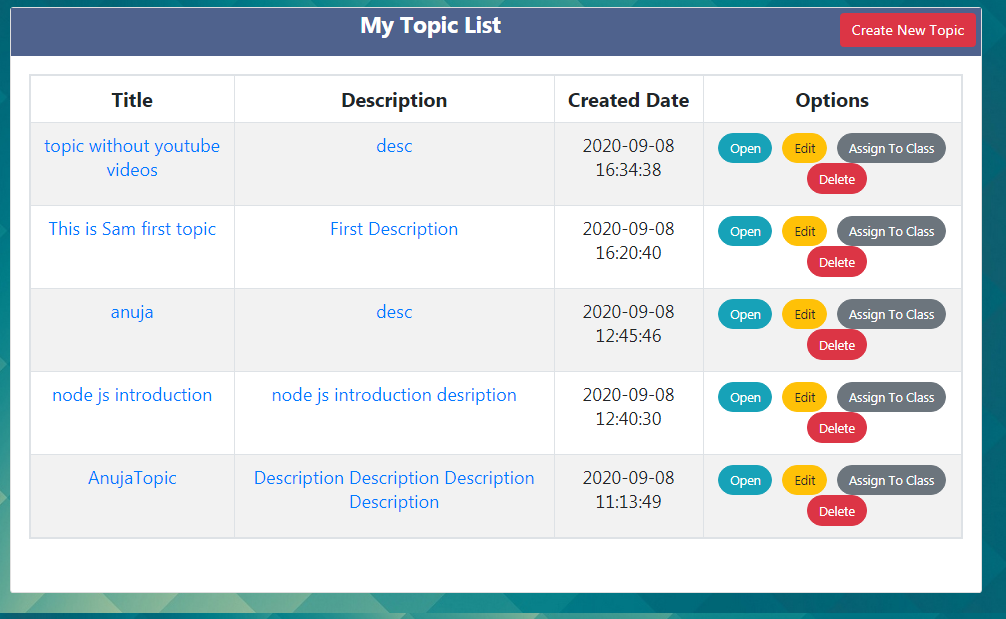
Task: Open the 'topic without youtube videos' topic
Action: pos(744,148)
